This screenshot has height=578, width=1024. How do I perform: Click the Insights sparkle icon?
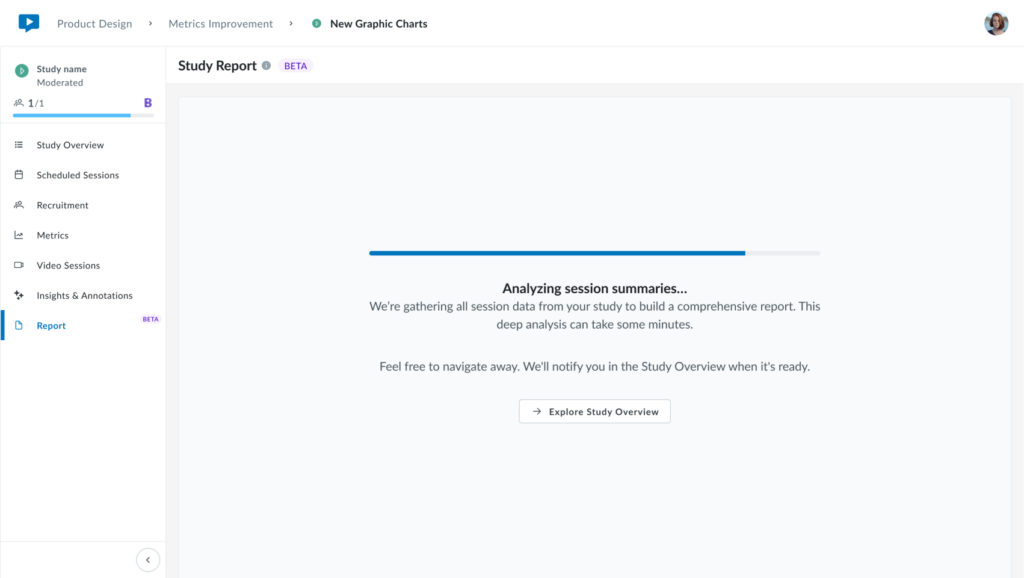(x=19, y=295)
